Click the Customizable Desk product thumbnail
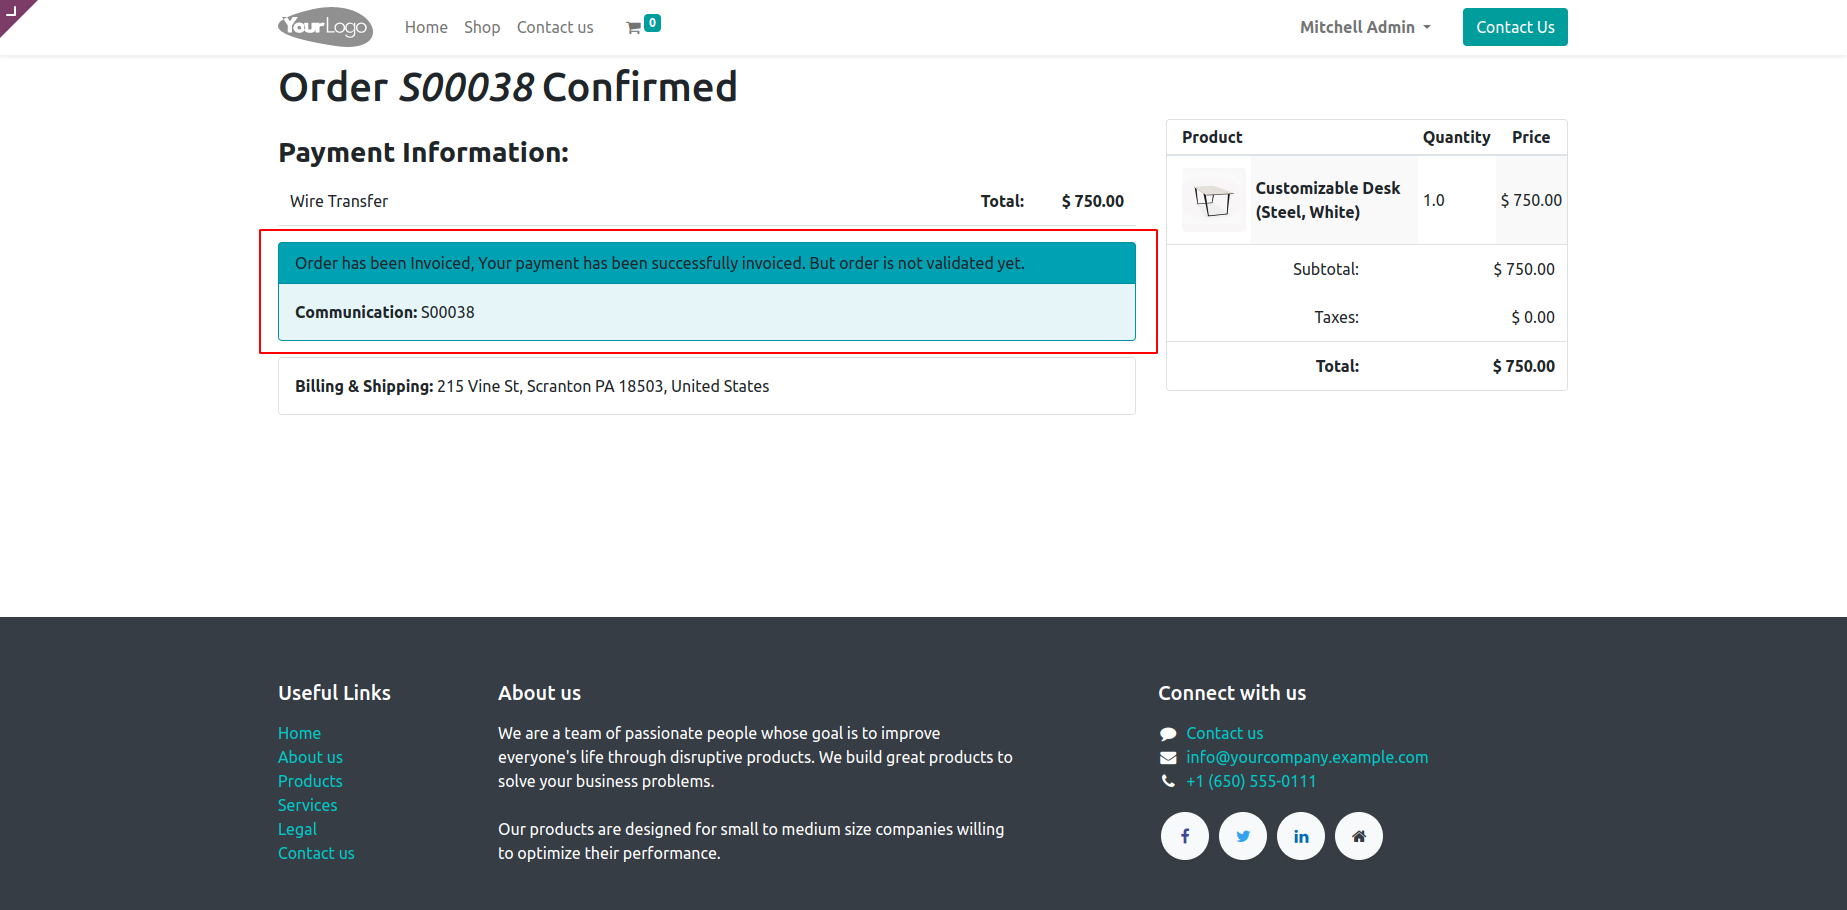This screenshot has height=910, width=1847. [x=1213, y=200]
